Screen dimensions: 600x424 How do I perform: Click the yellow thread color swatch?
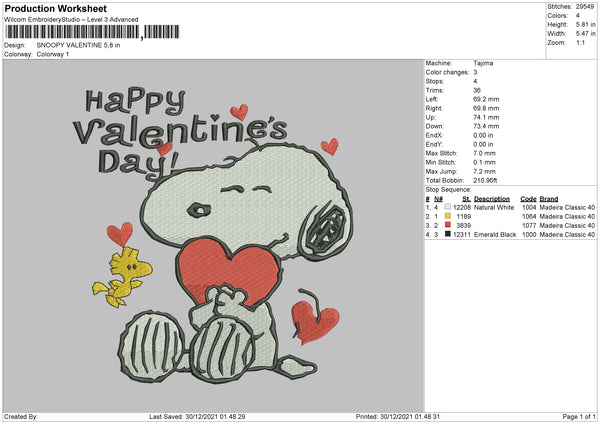(x=448, y=216)
